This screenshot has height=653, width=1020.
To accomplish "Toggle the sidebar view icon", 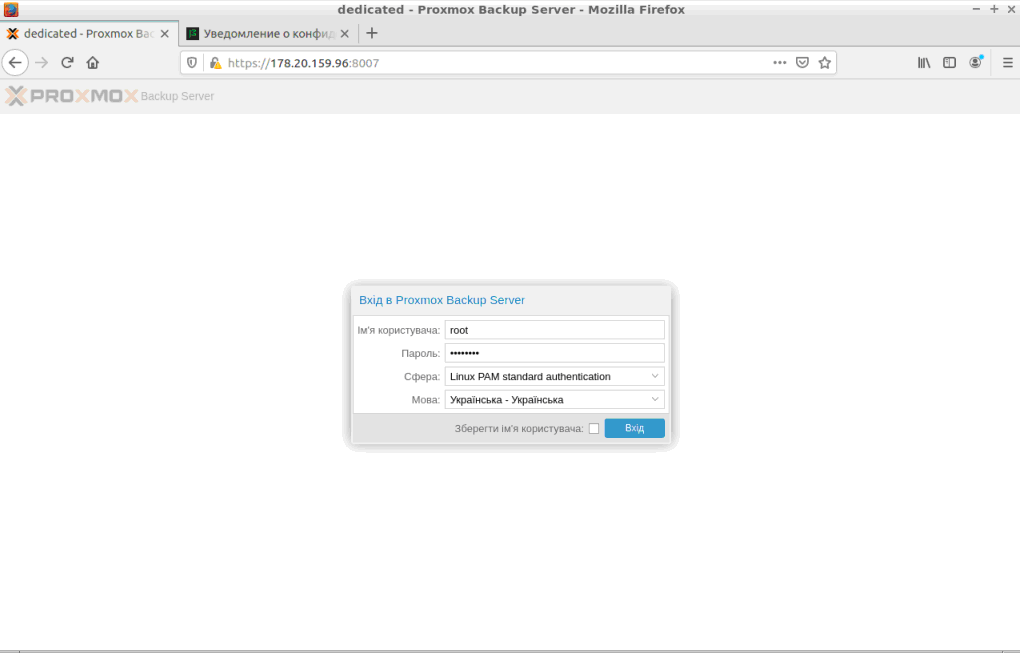I will (950, 63).
